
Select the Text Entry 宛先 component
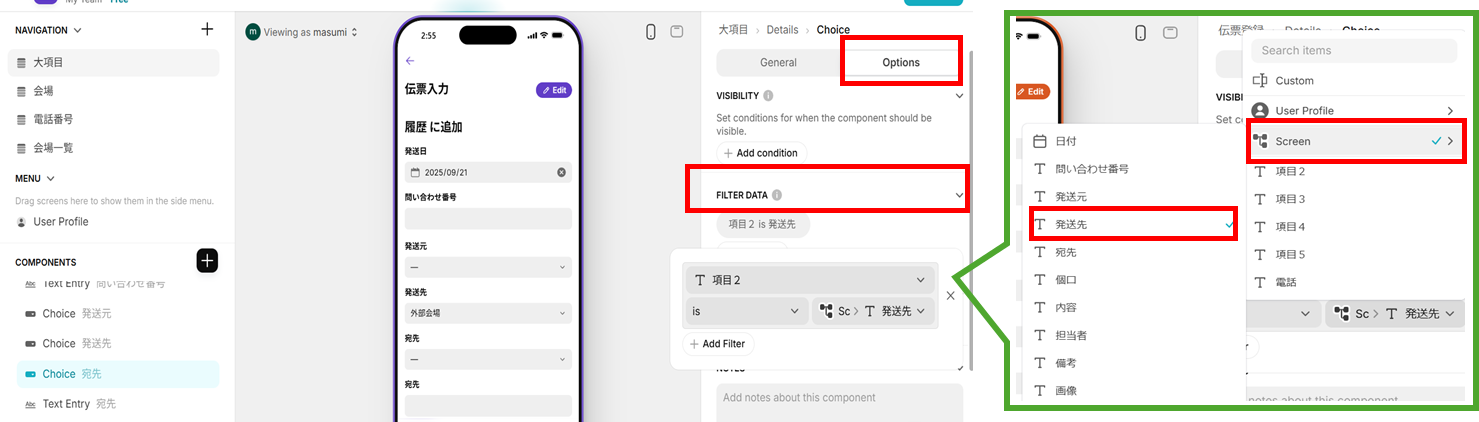[118, 404]
